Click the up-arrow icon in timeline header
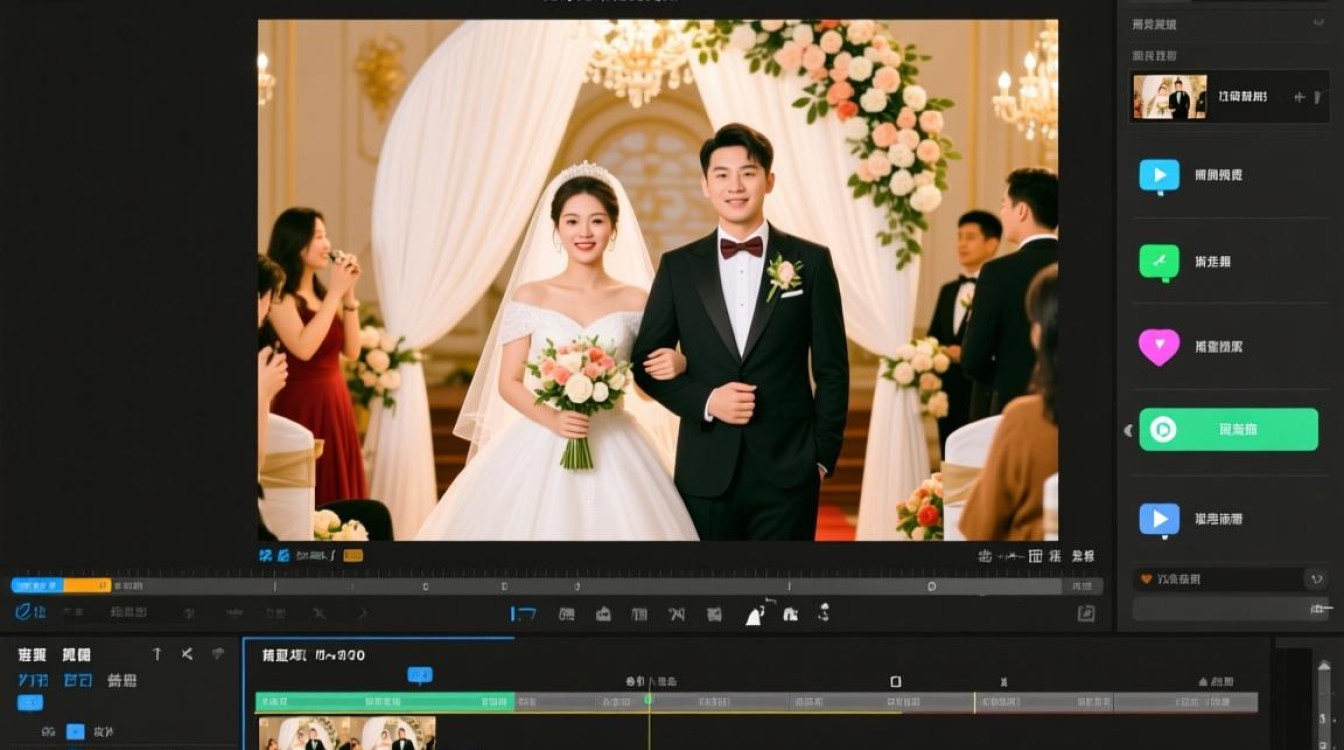The height and width of the screenshot is (750, 1344). coord(157,654)
